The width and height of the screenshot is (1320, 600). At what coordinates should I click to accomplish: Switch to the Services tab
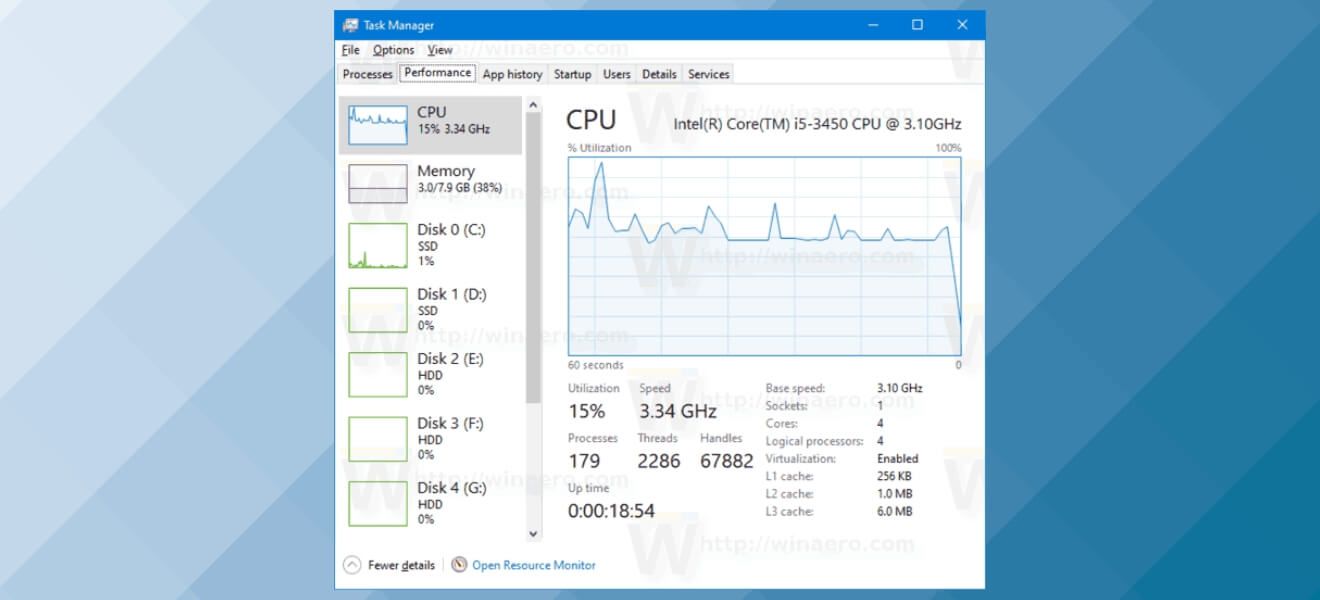pyautogui.click(x=708, y=73)
